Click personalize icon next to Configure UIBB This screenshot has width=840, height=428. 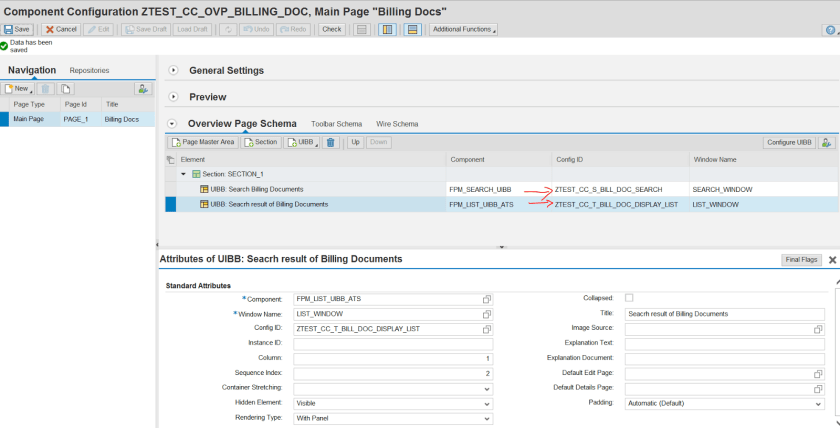point(827,143)
